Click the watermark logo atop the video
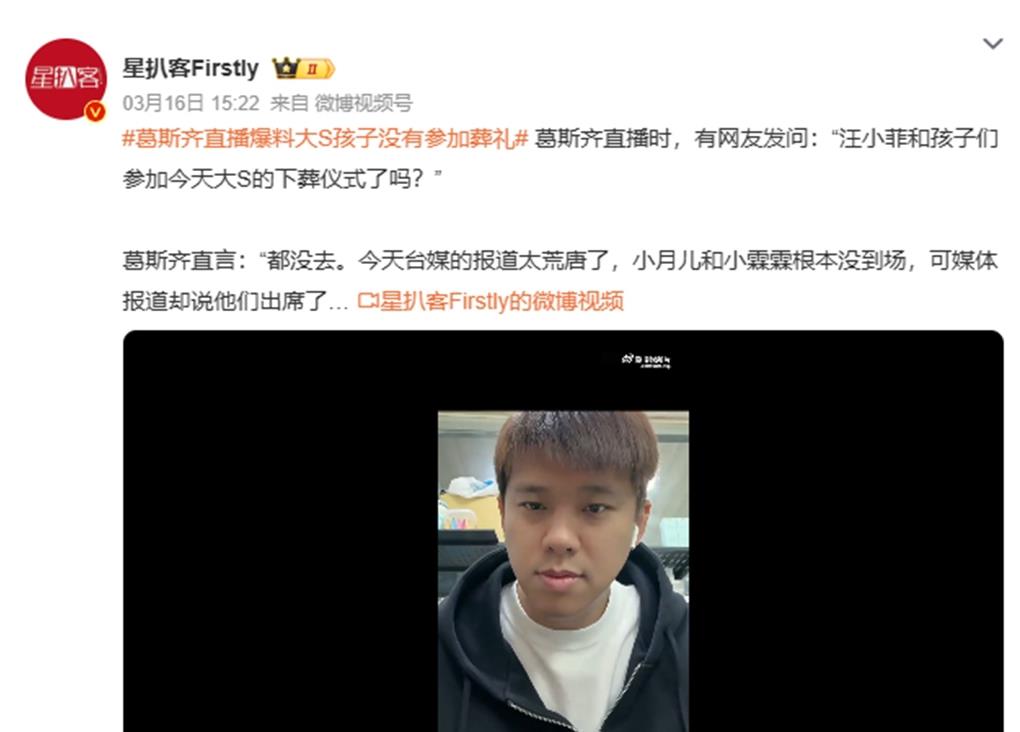Viewport: 1020px width, 732px height. (x=646, y=360)
